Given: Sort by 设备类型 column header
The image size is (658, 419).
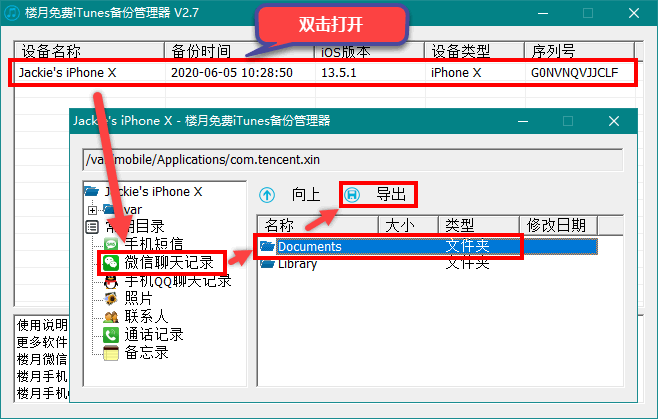Looking at the screenshot, I should [474, 51].
